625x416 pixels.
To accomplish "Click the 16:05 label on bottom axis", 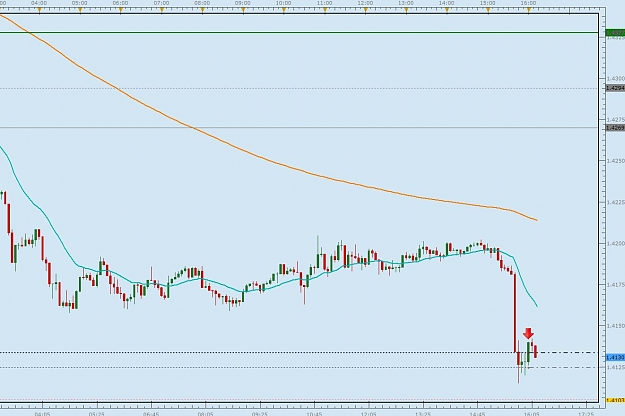I will point(532,414).
